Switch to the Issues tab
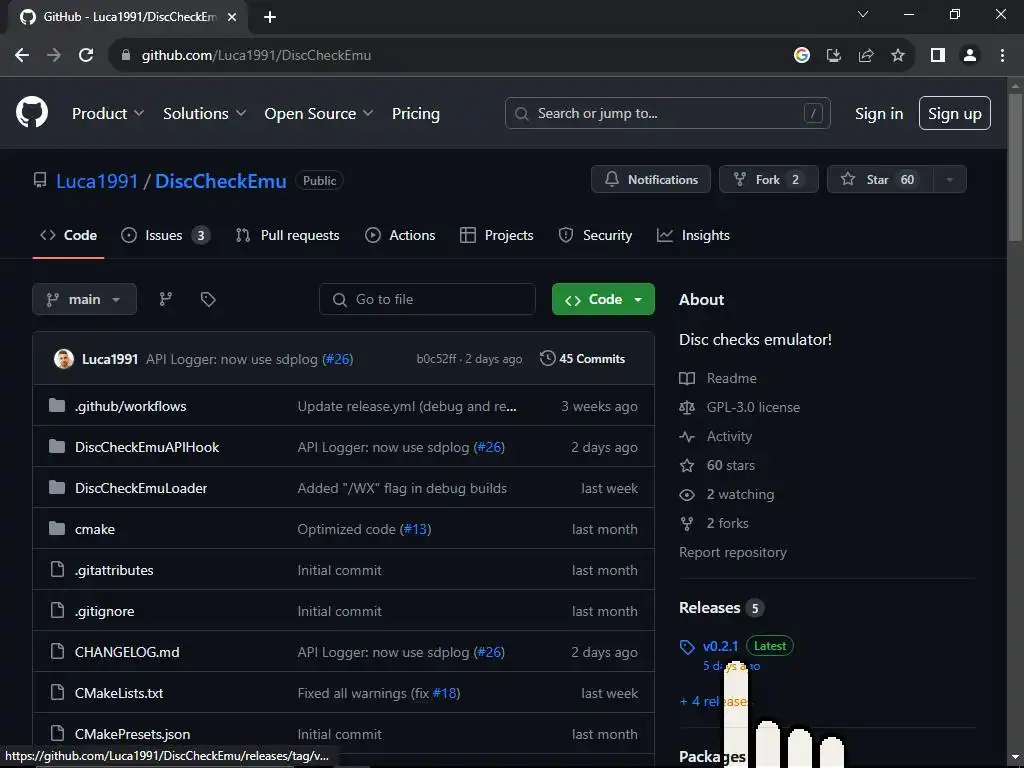 [x=165, y=235]
